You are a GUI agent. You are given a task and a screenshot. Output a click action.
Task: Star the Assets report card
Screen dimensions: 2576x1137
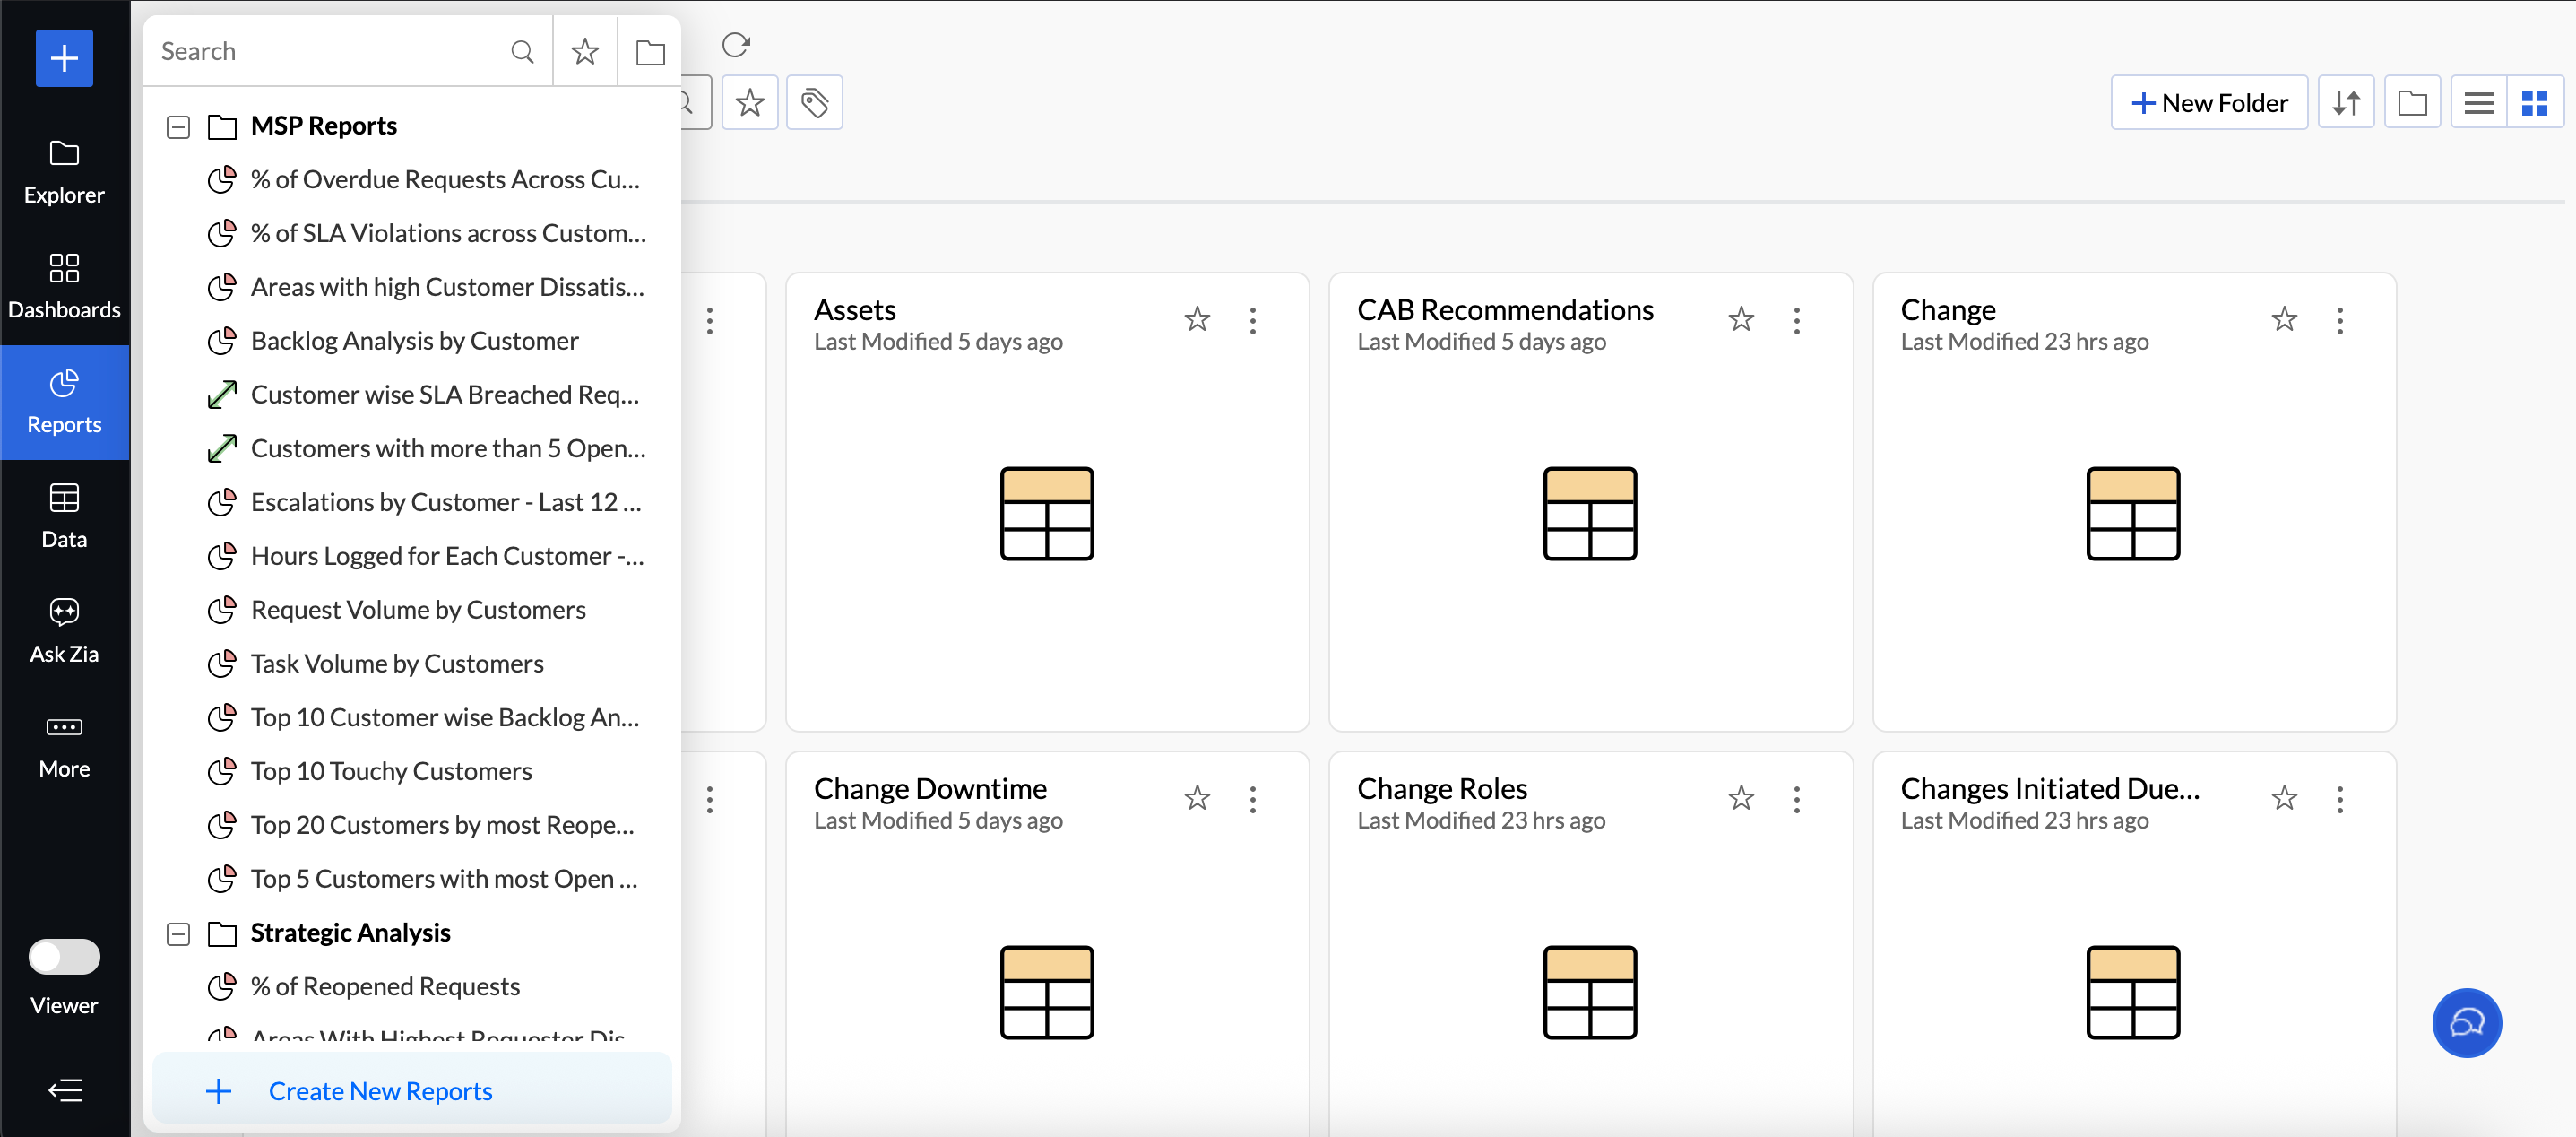click(x=1197, y=319)
